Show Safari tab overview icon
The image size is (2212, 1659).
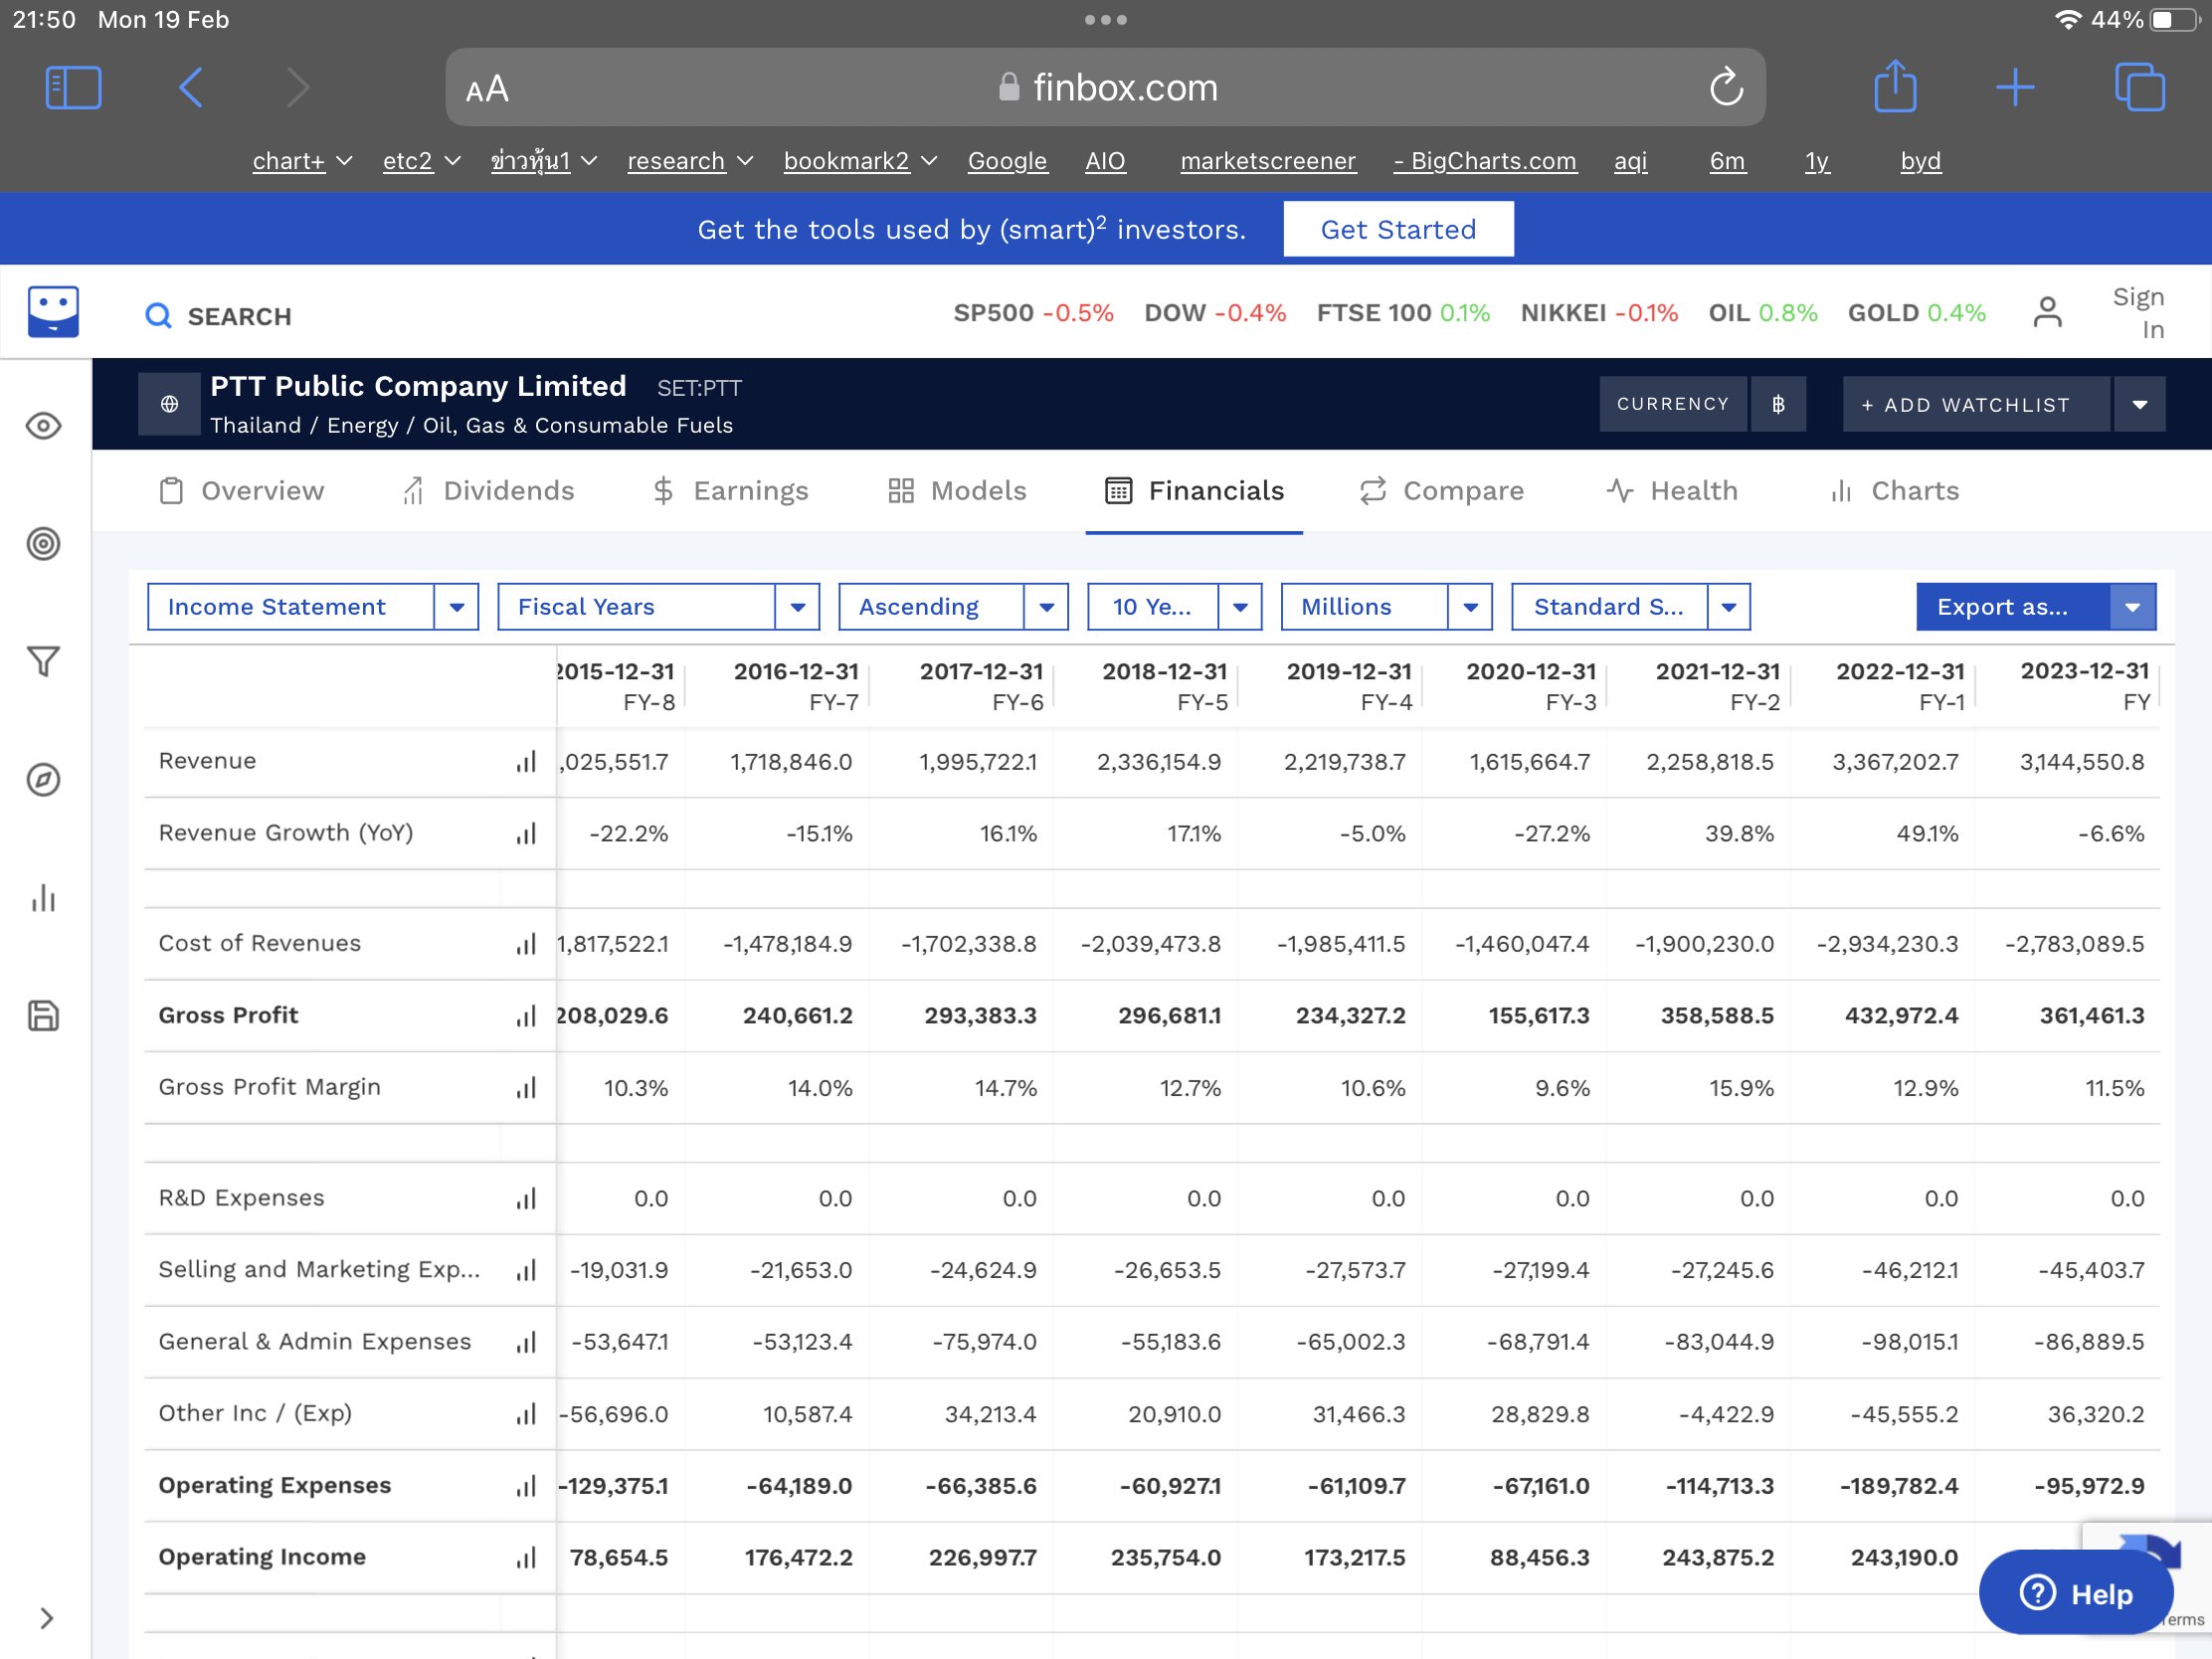[2140, 88]
